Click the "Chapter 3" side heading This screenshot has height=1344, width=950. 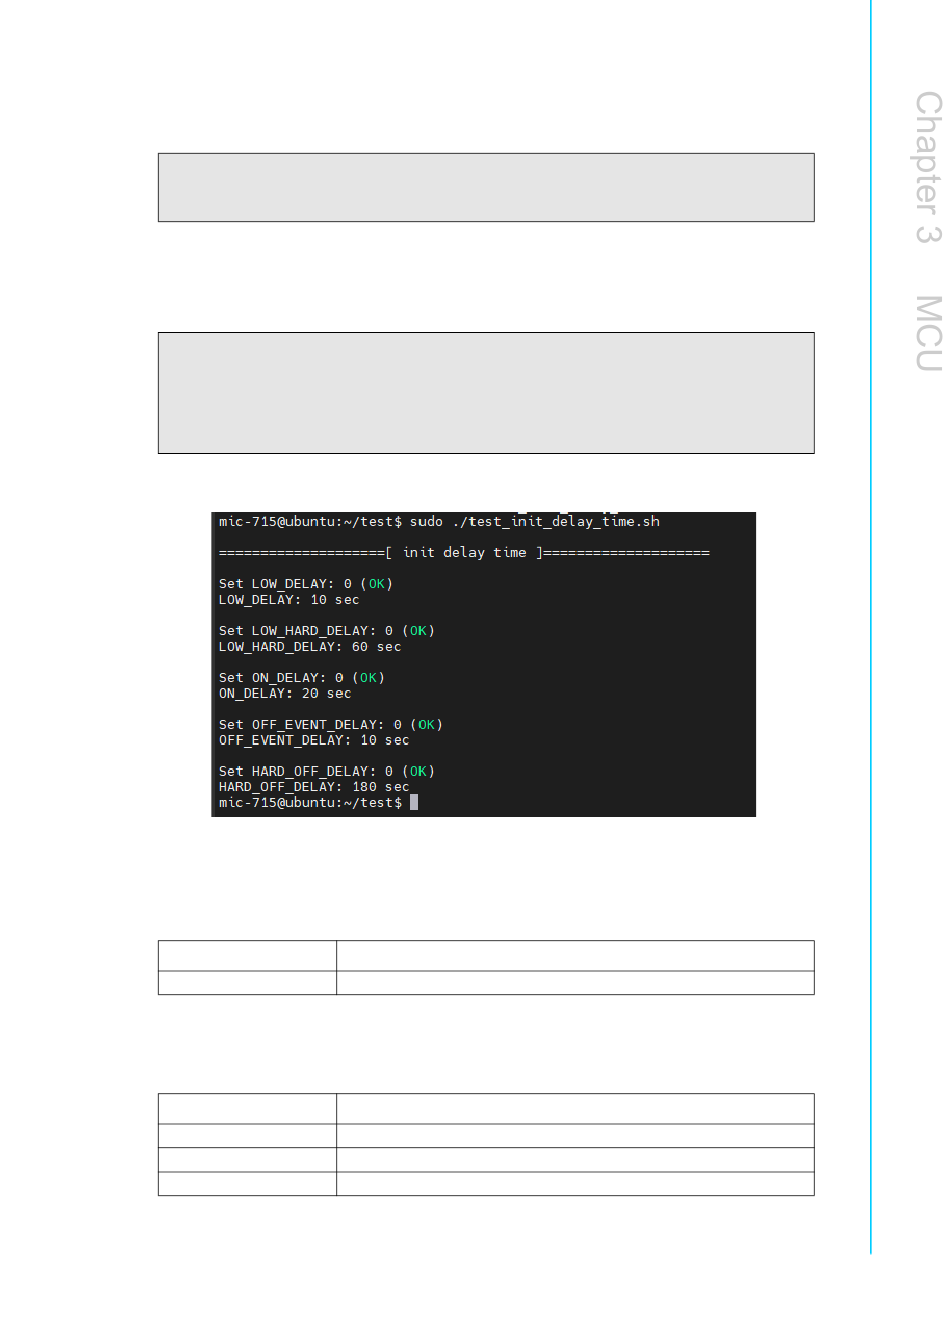[929, 167]
